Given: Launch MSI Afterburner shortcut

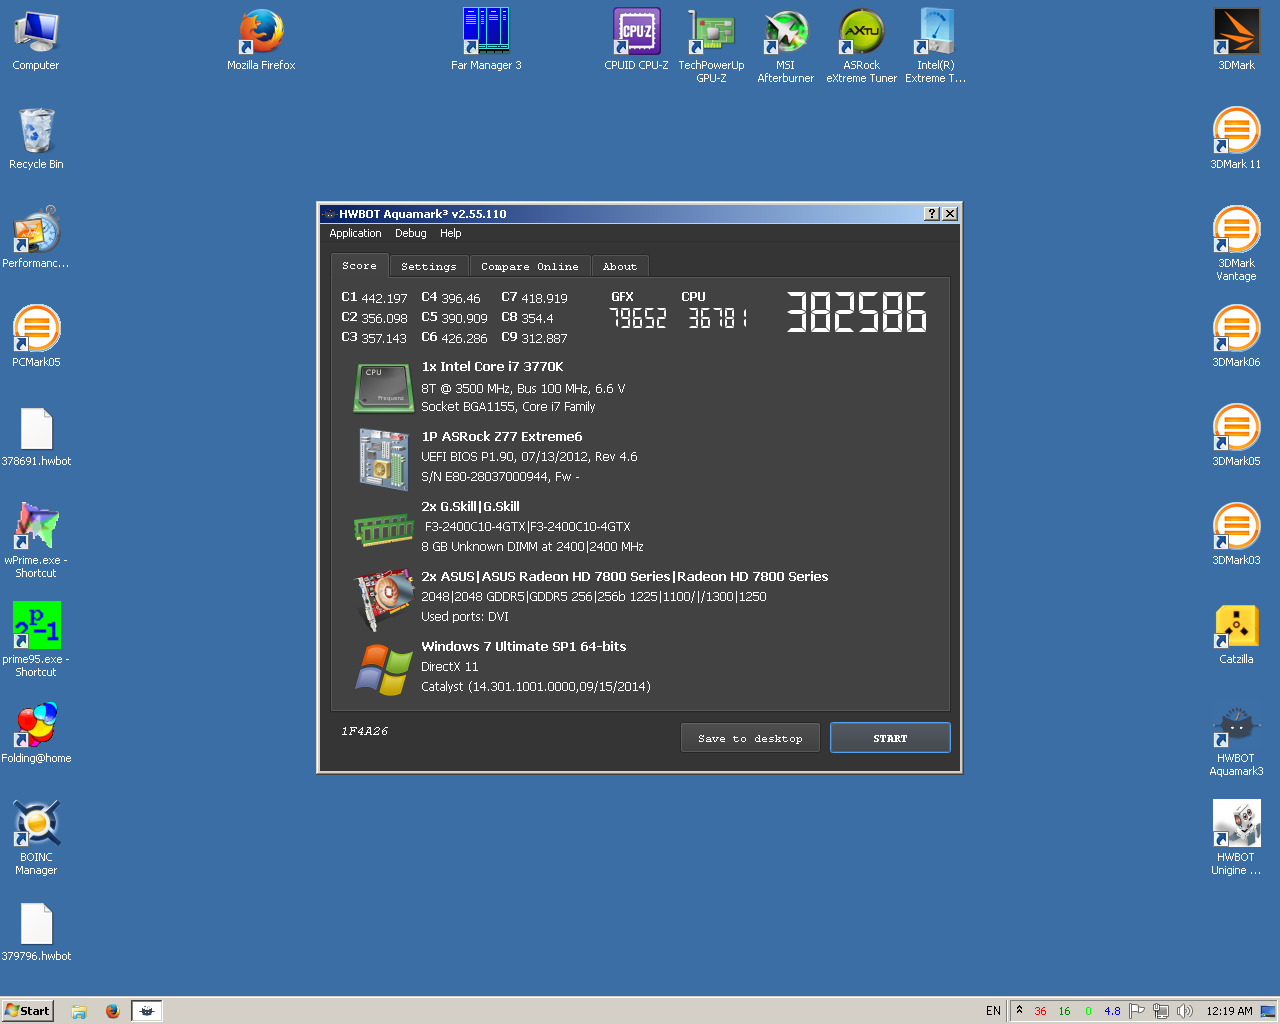Looking at the screenshot, I should point(786,45).
